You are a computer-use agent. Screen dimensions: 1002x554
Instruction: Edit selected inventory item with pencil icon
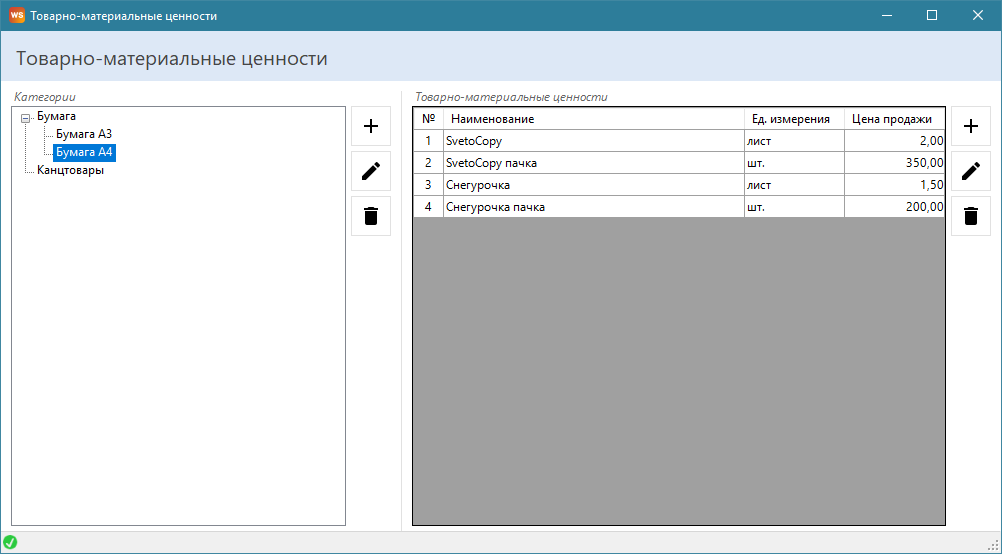(970, 171)
